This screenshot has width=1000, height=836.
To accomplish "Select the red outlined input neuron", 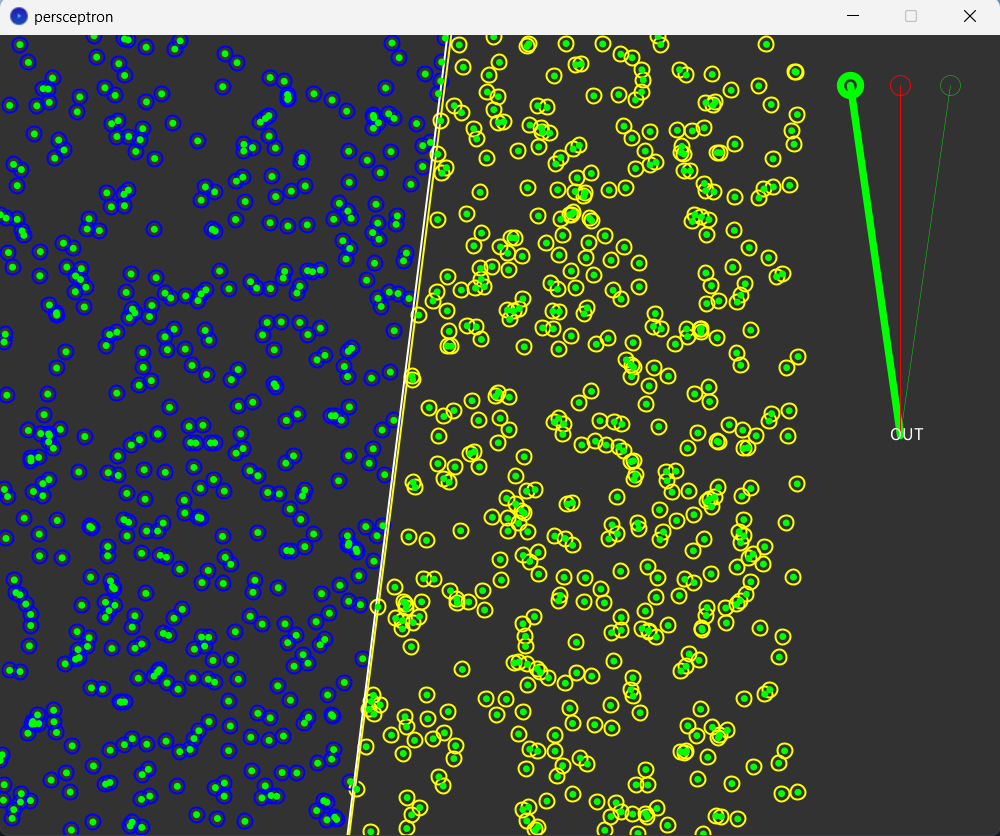I will tap(901, 86).
